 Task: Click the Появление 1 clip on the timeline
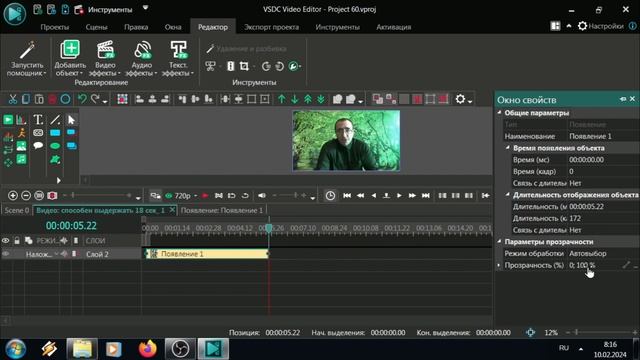click(207, 254)
